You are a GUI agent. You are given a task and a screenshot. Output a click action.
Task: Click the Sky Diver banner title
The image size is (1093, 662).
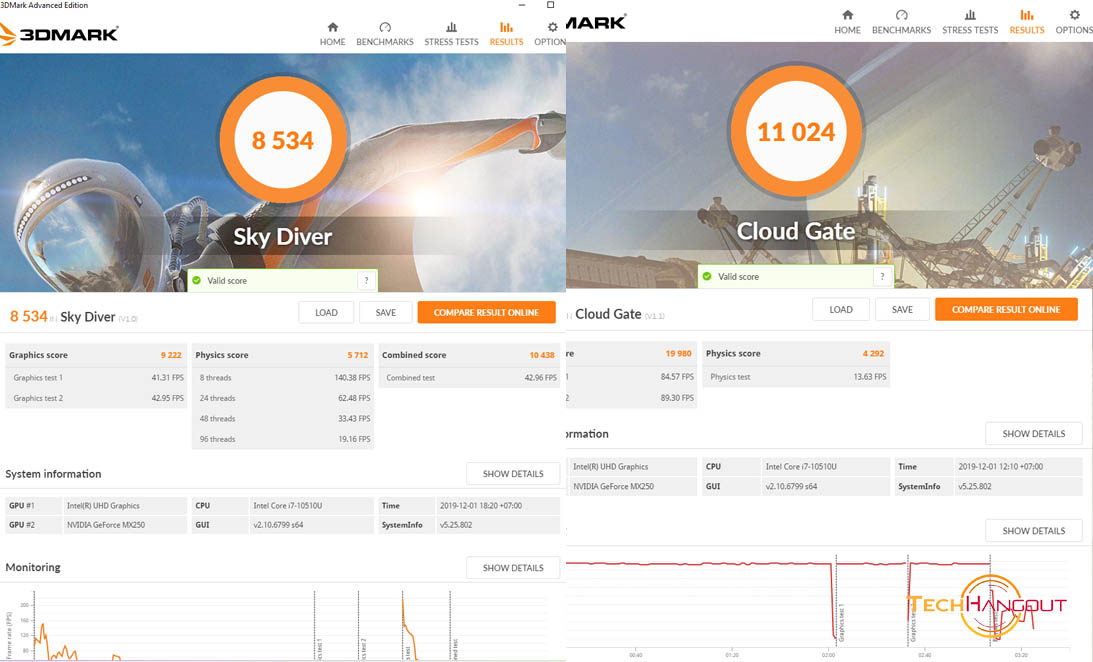click(x=282, y=237)
